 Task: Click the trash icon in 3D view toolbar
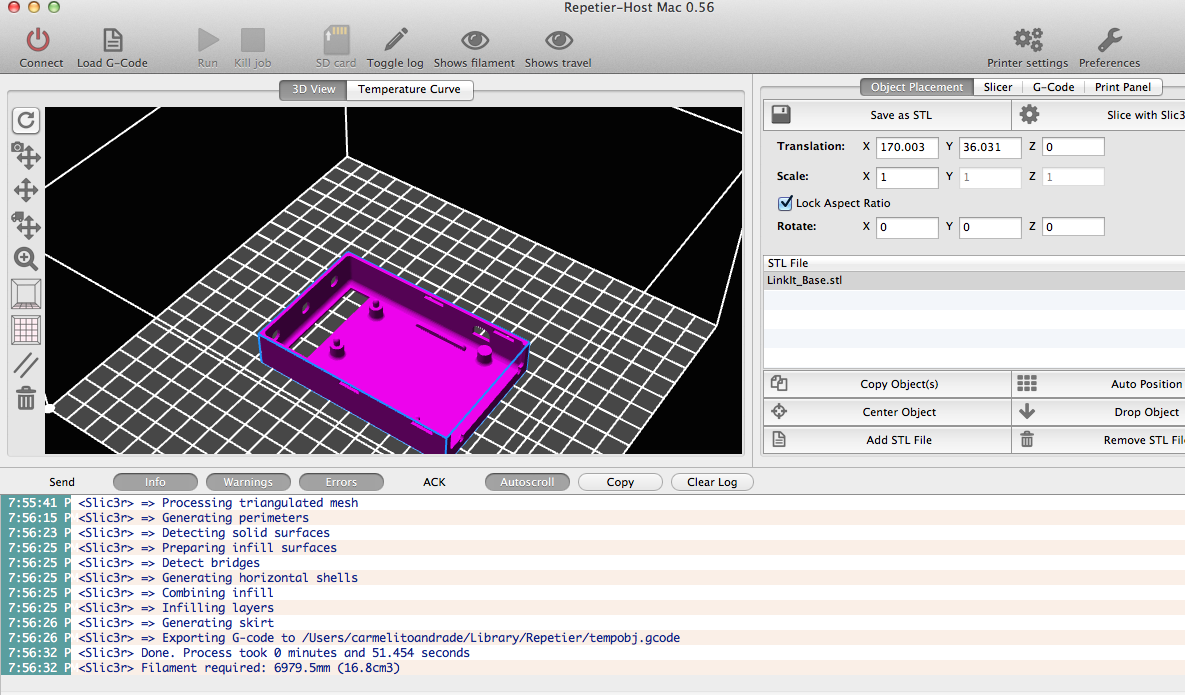[x=26, y=398]
